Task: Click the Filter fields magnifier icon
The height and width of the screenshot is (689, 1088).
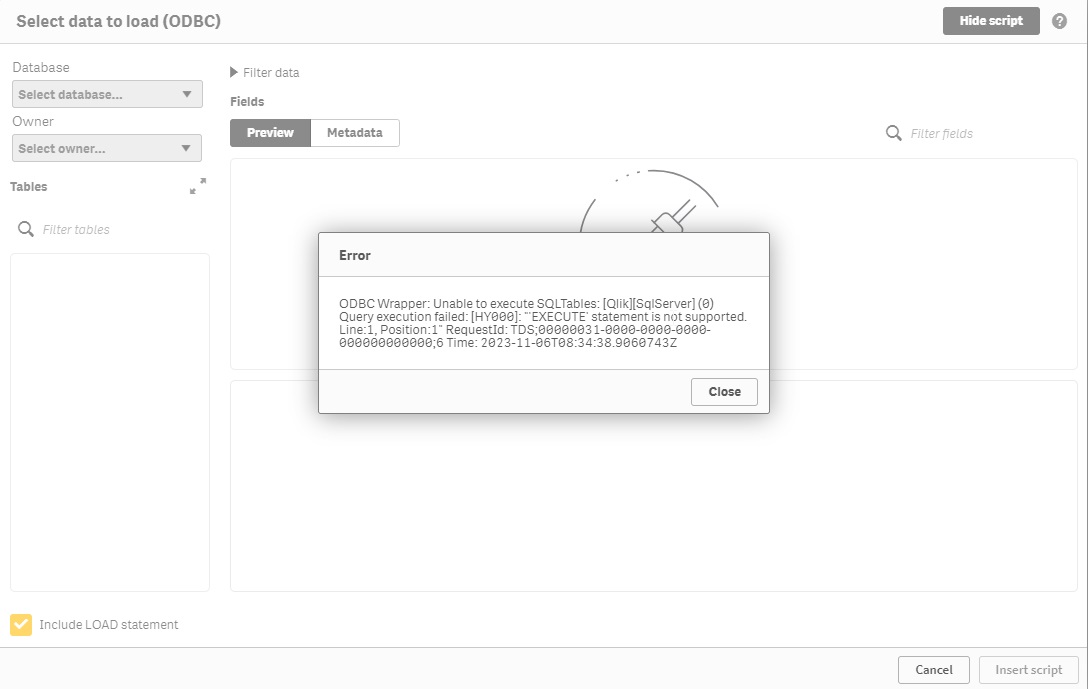Action: (x=894, y=133)
